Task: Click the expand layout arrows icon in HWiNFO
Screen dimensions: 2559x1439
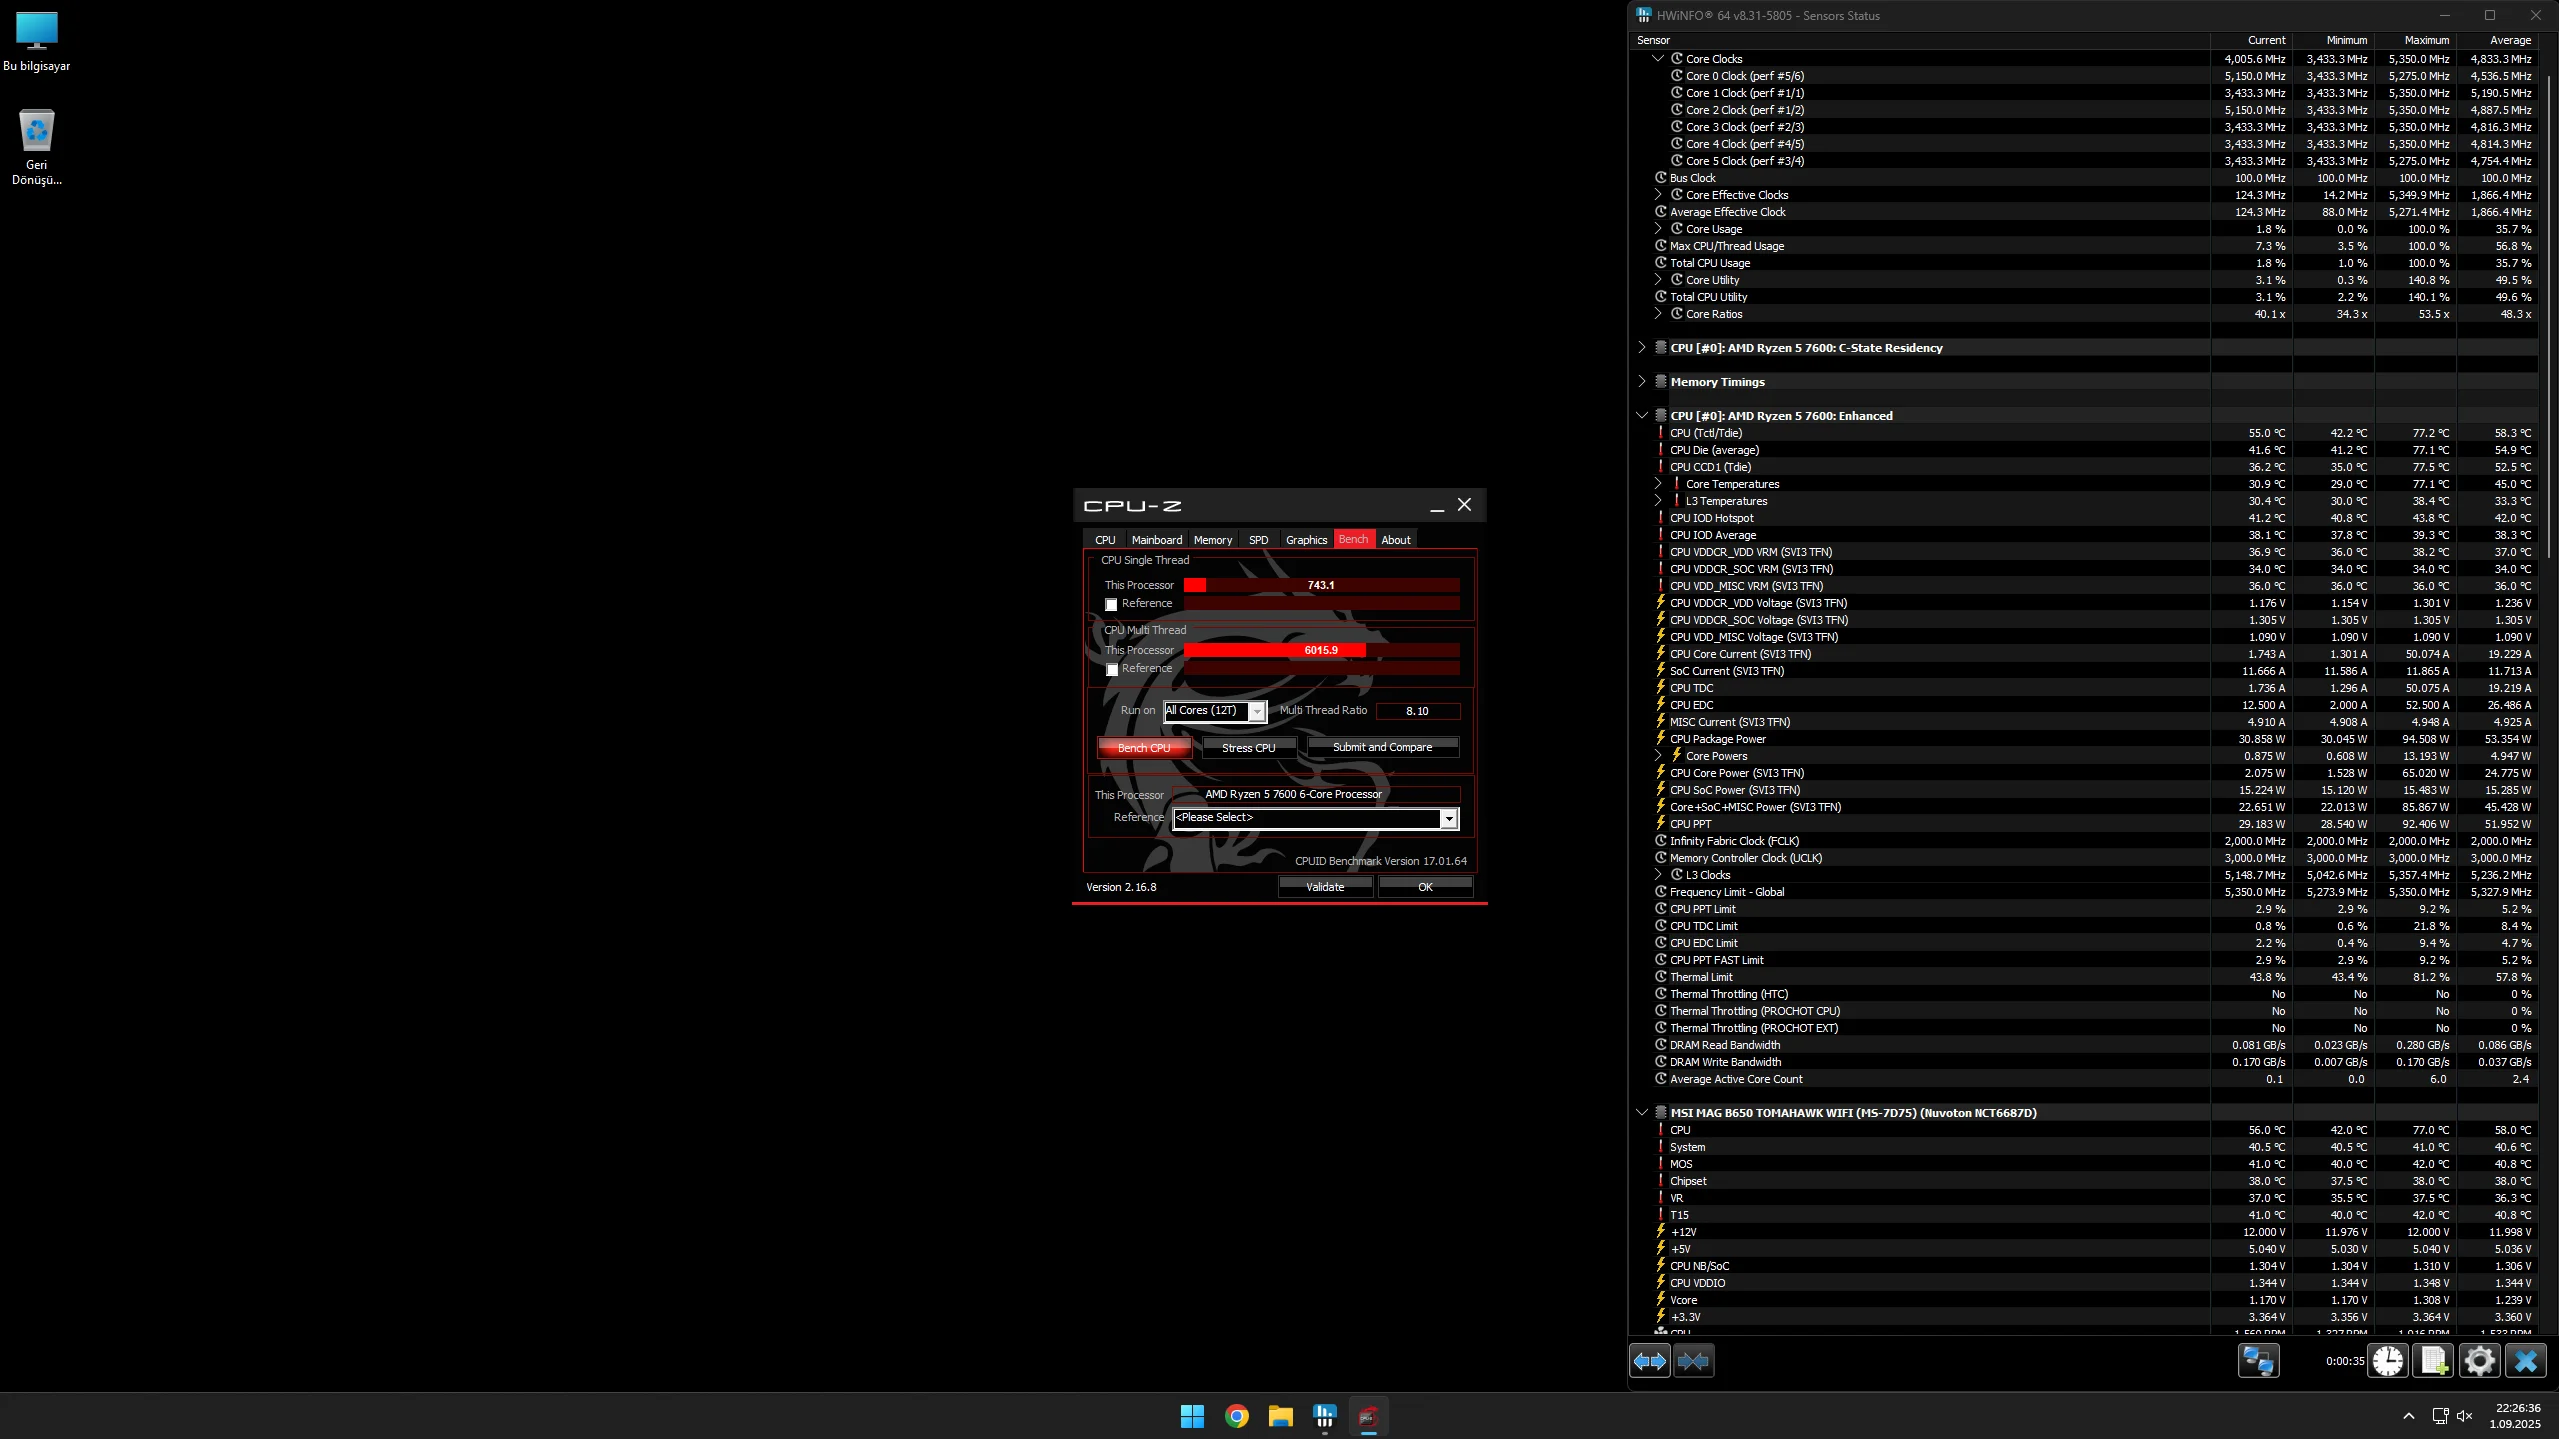Action: point(1649,1361)
